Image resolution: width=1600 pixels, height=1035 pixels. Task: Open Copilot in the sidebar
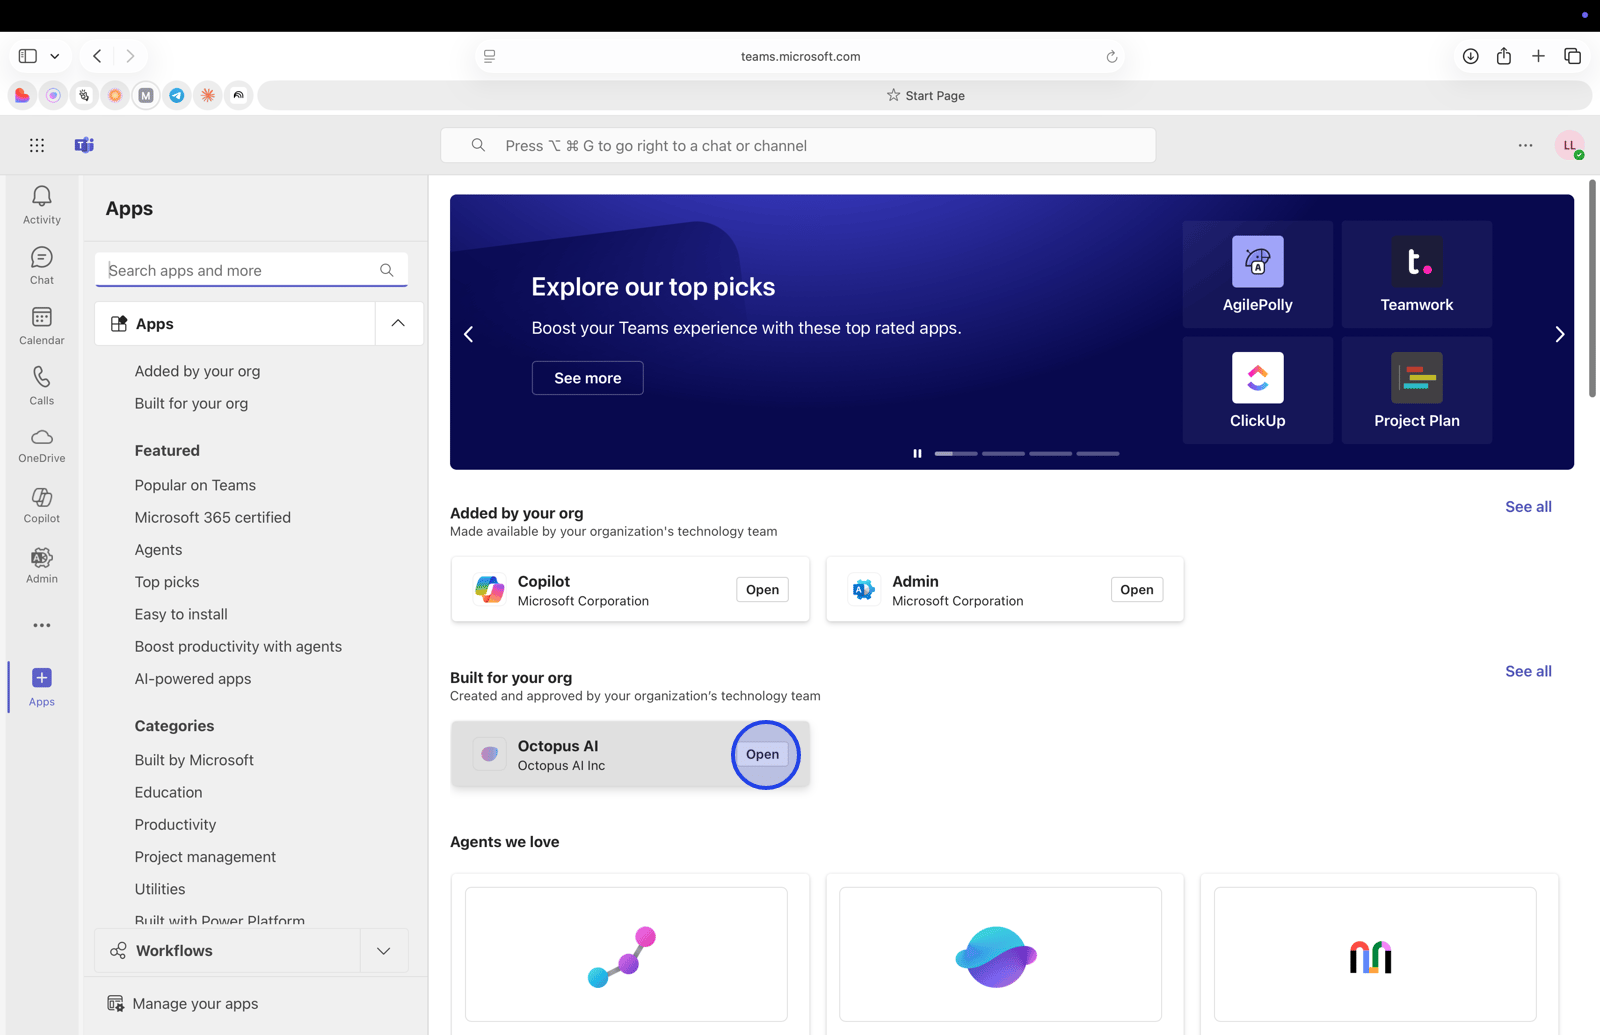pyautogui.click(x=41, y=505)
